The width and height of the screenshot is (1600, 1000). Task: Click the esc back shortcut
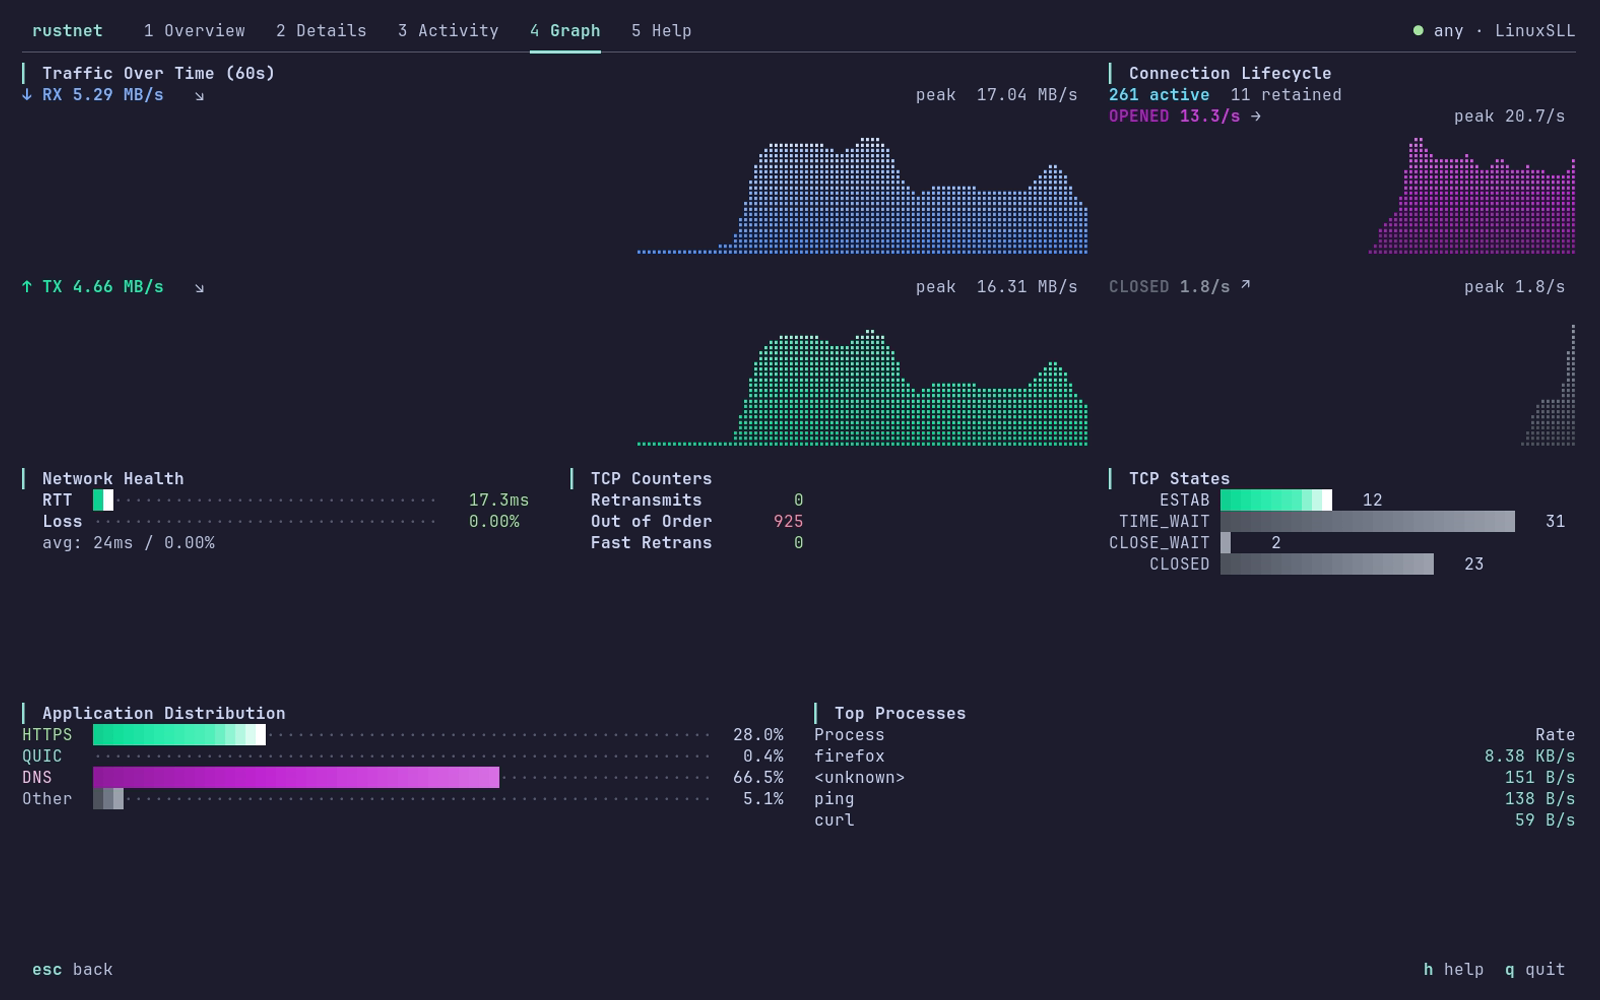pos(72,970)
